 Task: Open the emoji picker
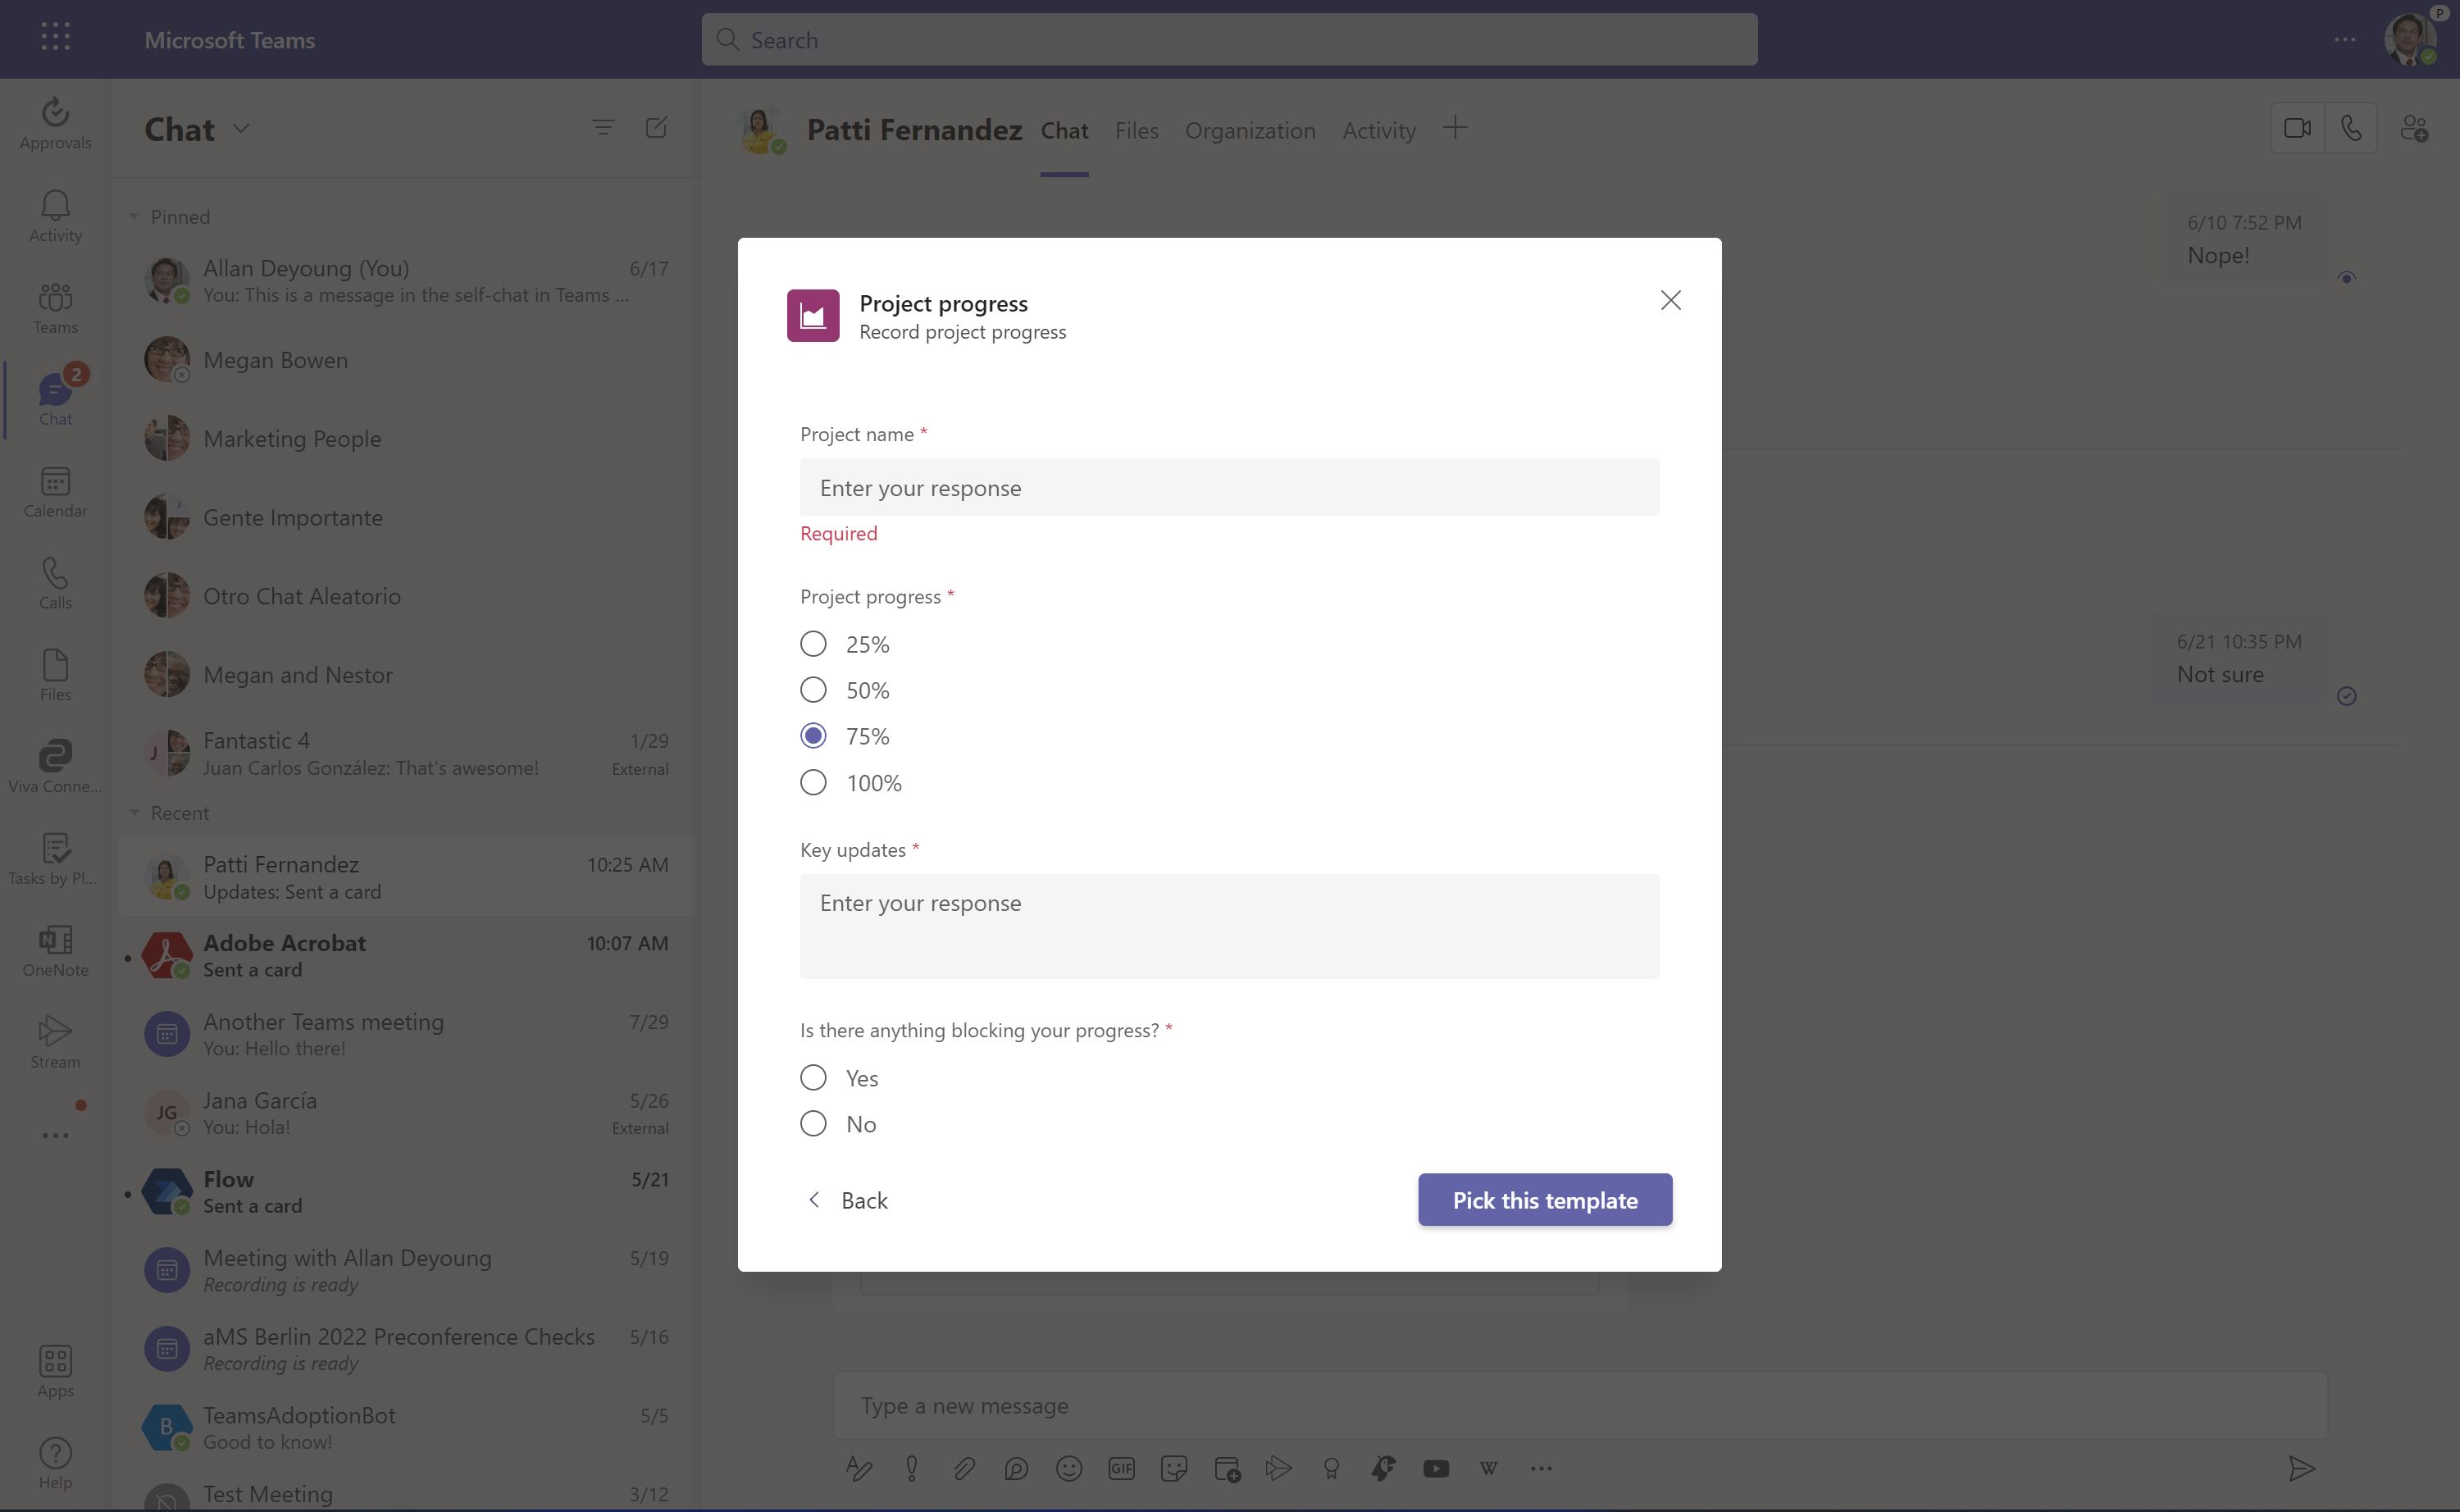pos(1069,1468)
